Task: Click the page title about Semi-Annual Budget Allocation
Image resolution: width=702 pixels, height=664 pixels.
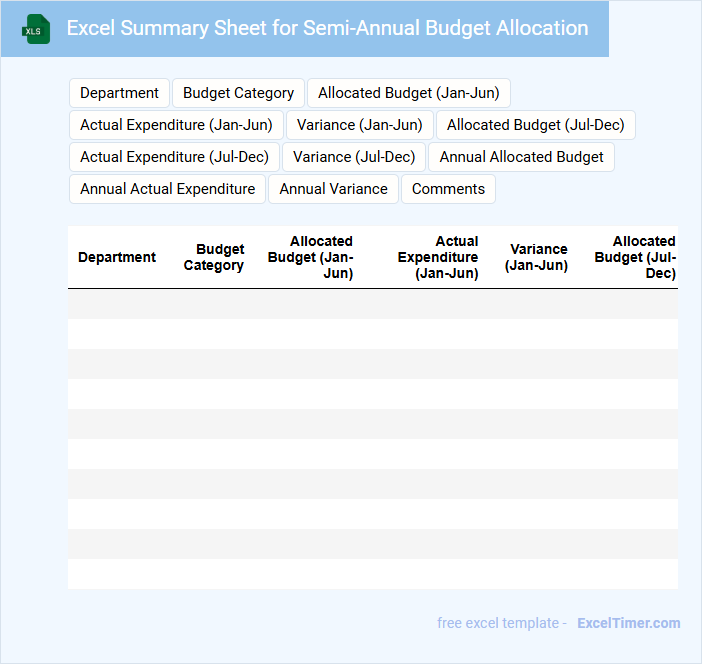Action: coord(327,28)
